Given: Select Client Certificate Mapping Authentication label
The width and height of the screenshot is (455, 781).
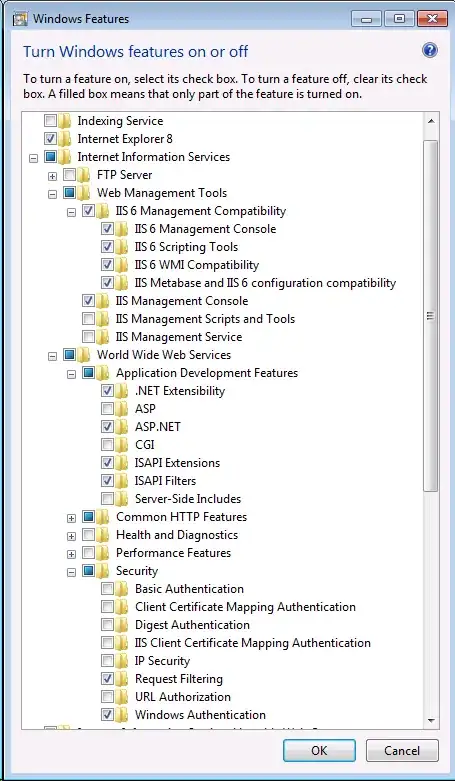Looking at the screenshot, I should click(x=245, y=607).
